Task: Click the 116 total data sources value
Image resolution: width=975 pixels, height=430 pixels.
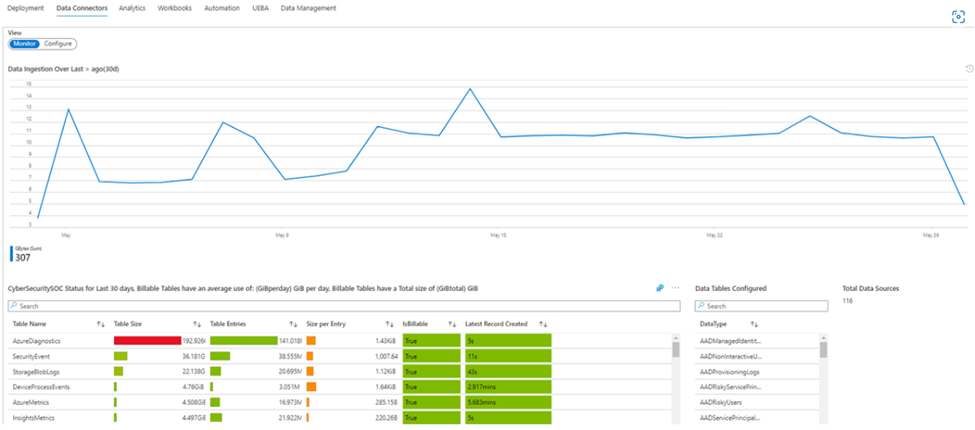Action: pos(848,301)
